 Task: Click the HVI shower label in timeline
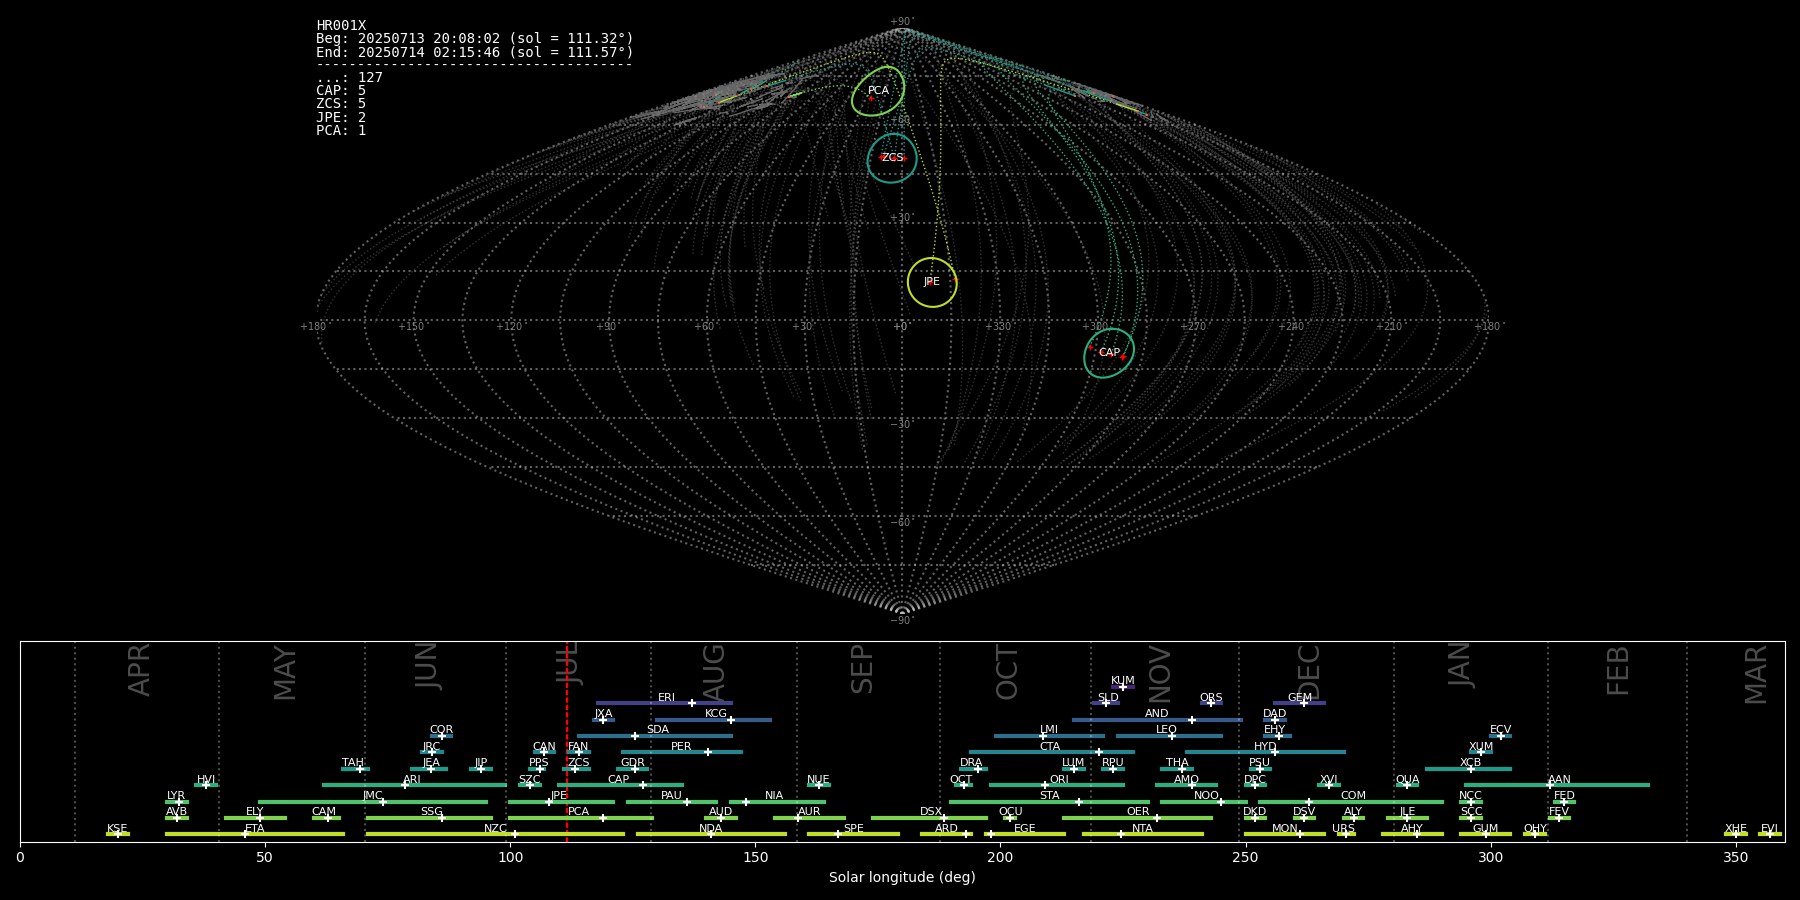coord(206,780)
